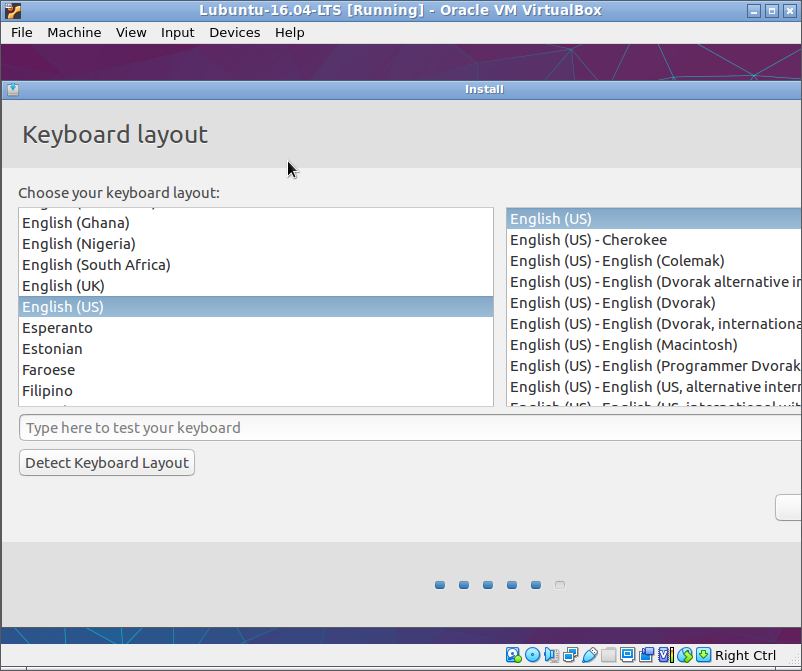Open the audio settings status icon
Image resolution: width=802 pixels, height=671 pixels.
(551, 655)
